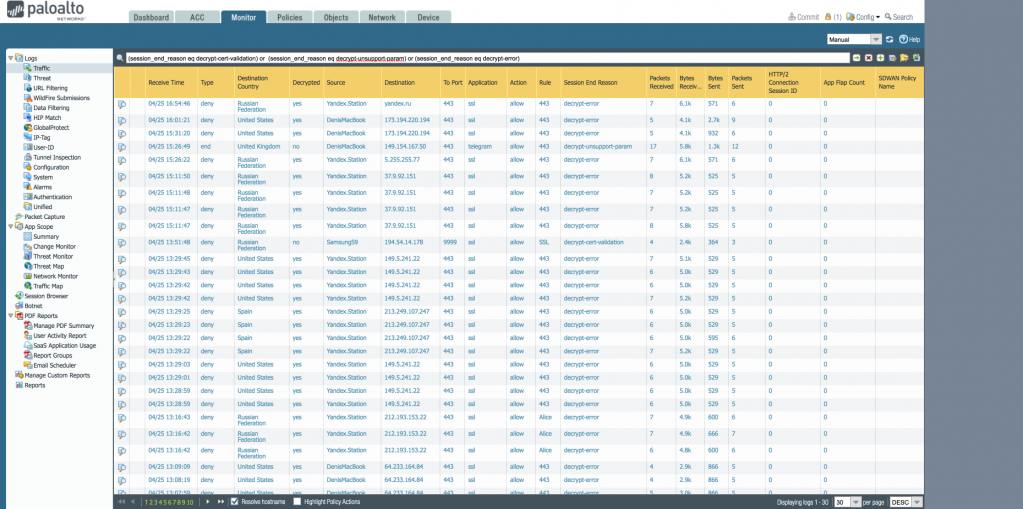Switch to the ACC tab
This screenshot has width=1023, height=509.
tap(198, 18)
